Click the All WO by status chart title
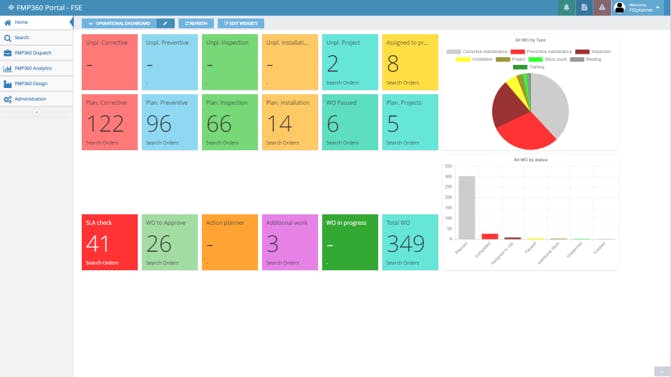Image resolution: width=671 pixels, height=377 pixels. click(530, 160)
